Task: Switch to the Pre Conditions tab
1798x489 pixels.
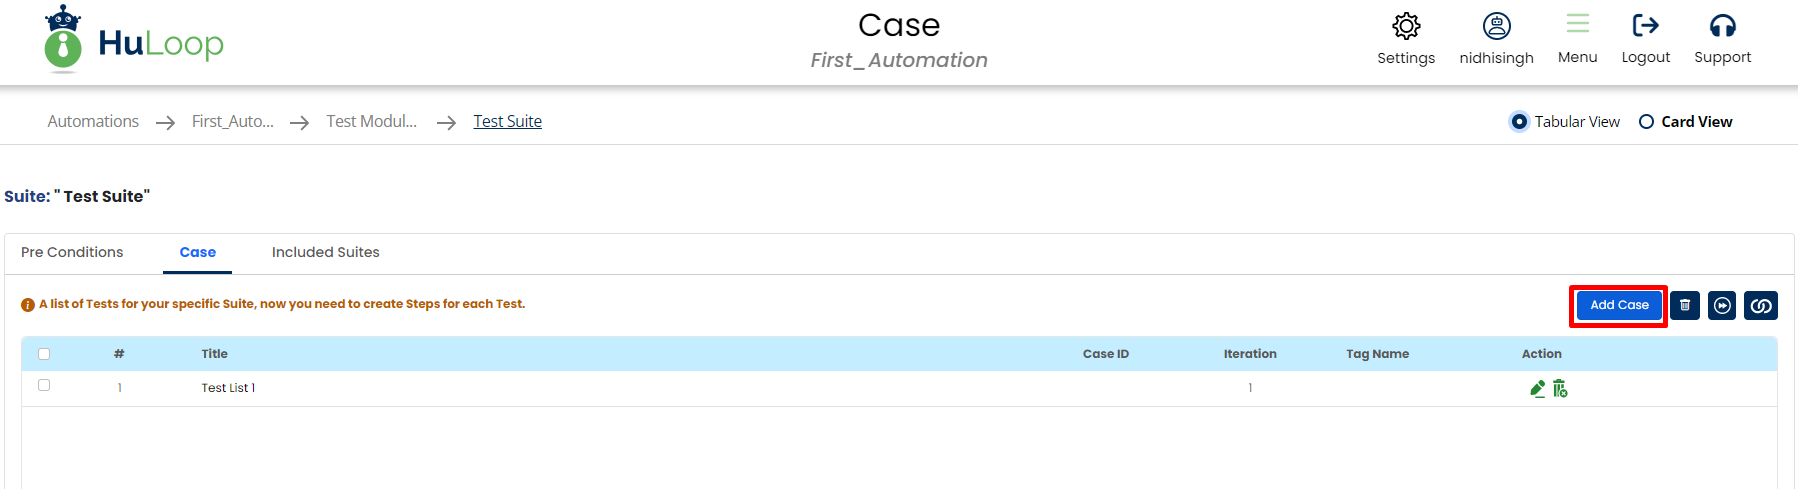Action: point(72,252)
